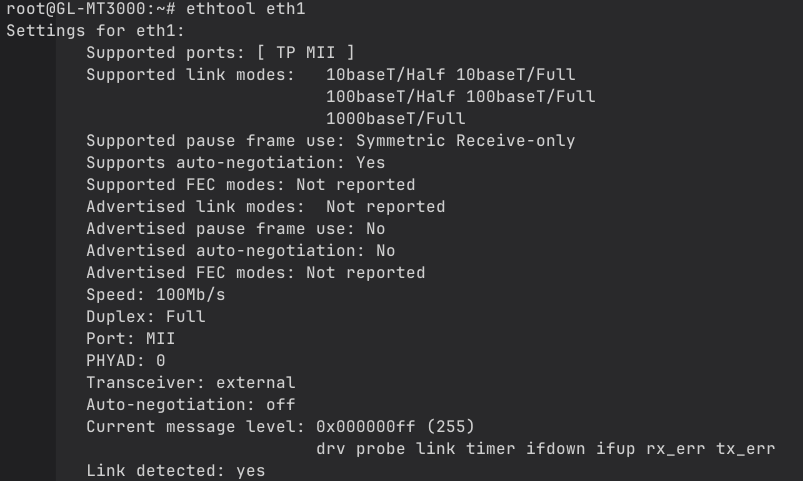Viewport: 803px width, 481px height.
Task: Click the '100baseT/Full' link mode text
Action: pyautogui.click(x=530, y=96)
